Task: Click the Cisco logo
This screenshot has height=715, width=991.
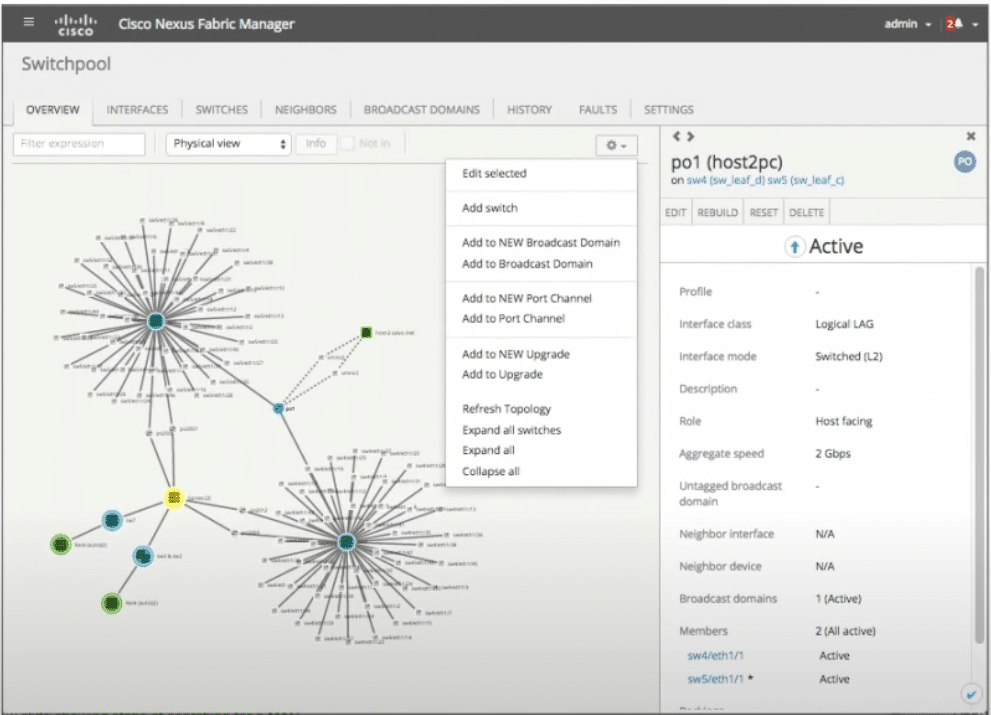Action: click(75, 24)
